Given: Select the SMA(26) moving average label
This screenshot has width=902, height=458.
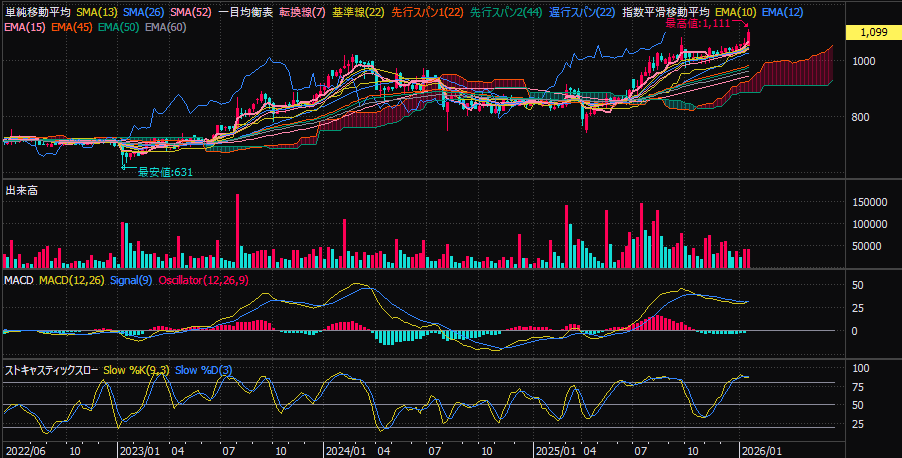Looking at the screenshot, I should [x=143, y=12].
